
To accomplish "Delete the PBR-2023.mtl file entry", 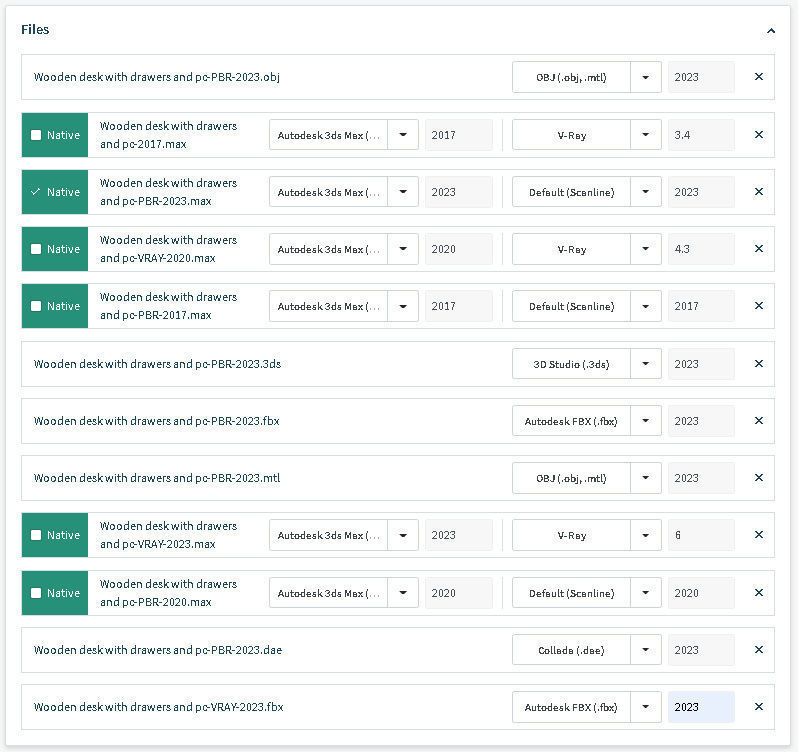I will click(758, 478).
